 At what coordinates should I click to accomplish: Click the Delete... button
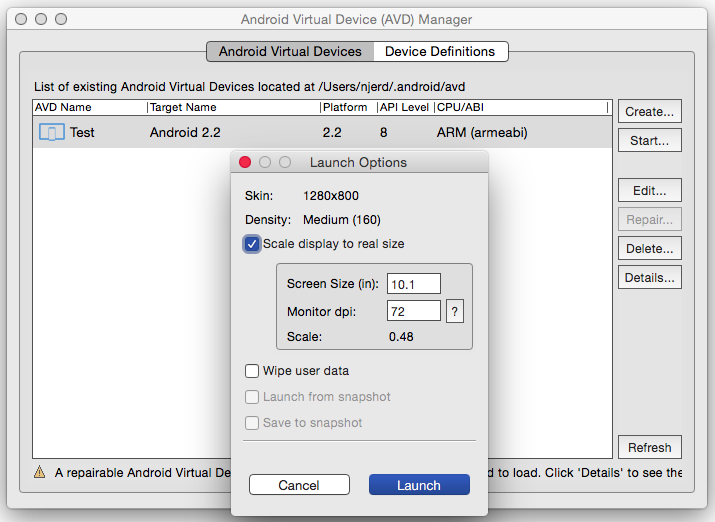click(x=650, y=248)
